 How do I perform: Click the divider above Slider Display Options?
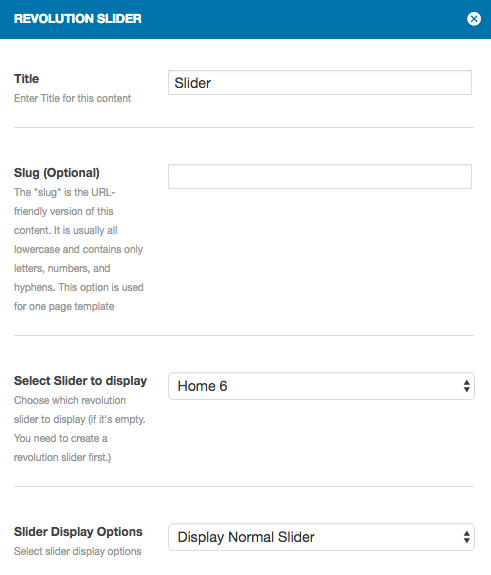[x=244, y=487]
